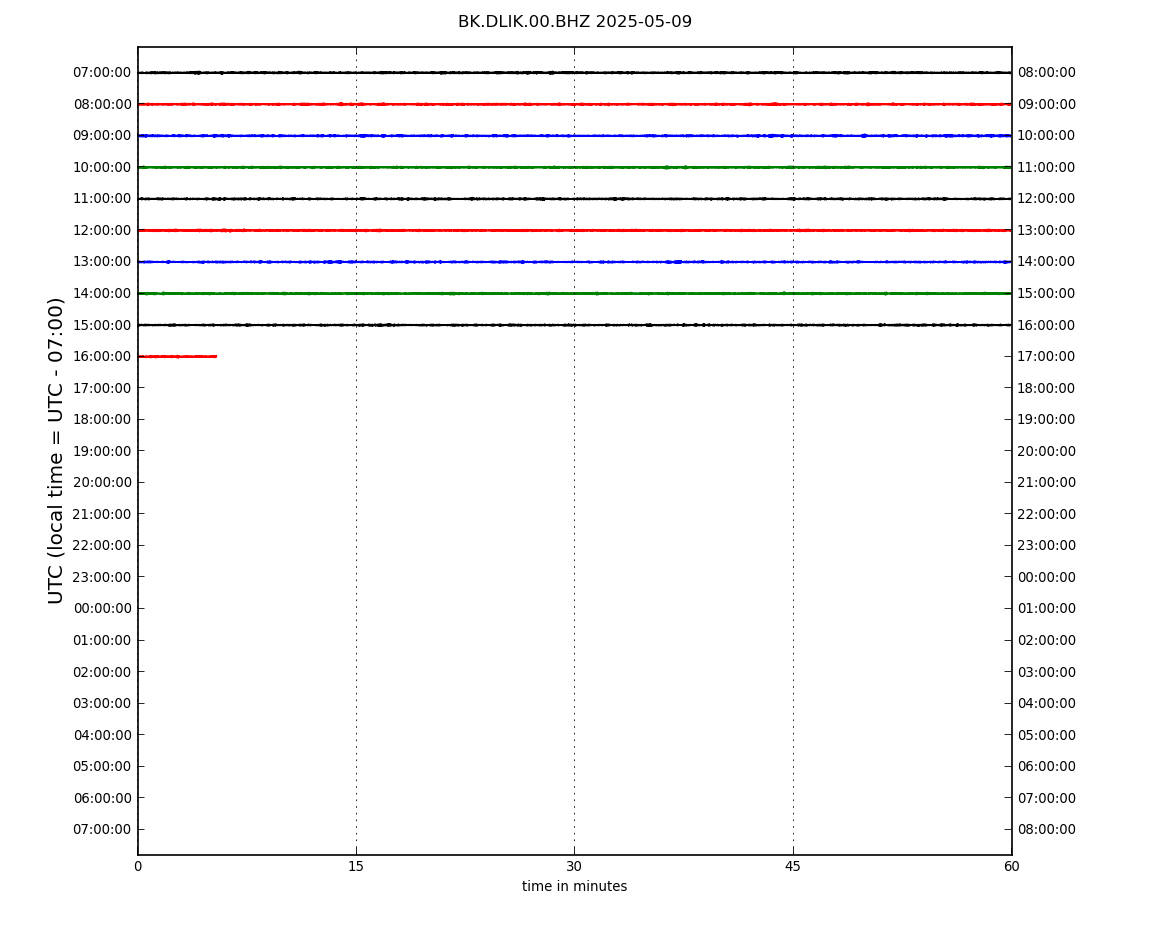Click left-axis label 16:00:00 beside short red trace
This screenshot has height=950, width=1150.
coord(102,357)
